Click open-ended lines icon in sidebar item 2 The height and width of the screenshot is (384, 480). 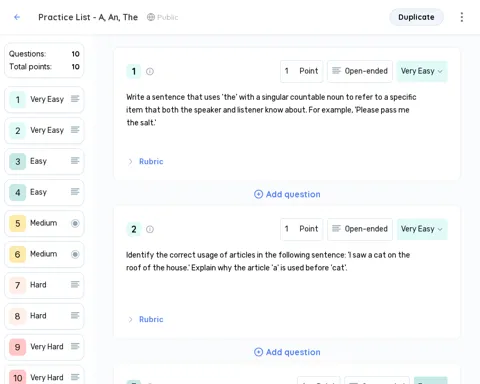click(x=75, y=130)
